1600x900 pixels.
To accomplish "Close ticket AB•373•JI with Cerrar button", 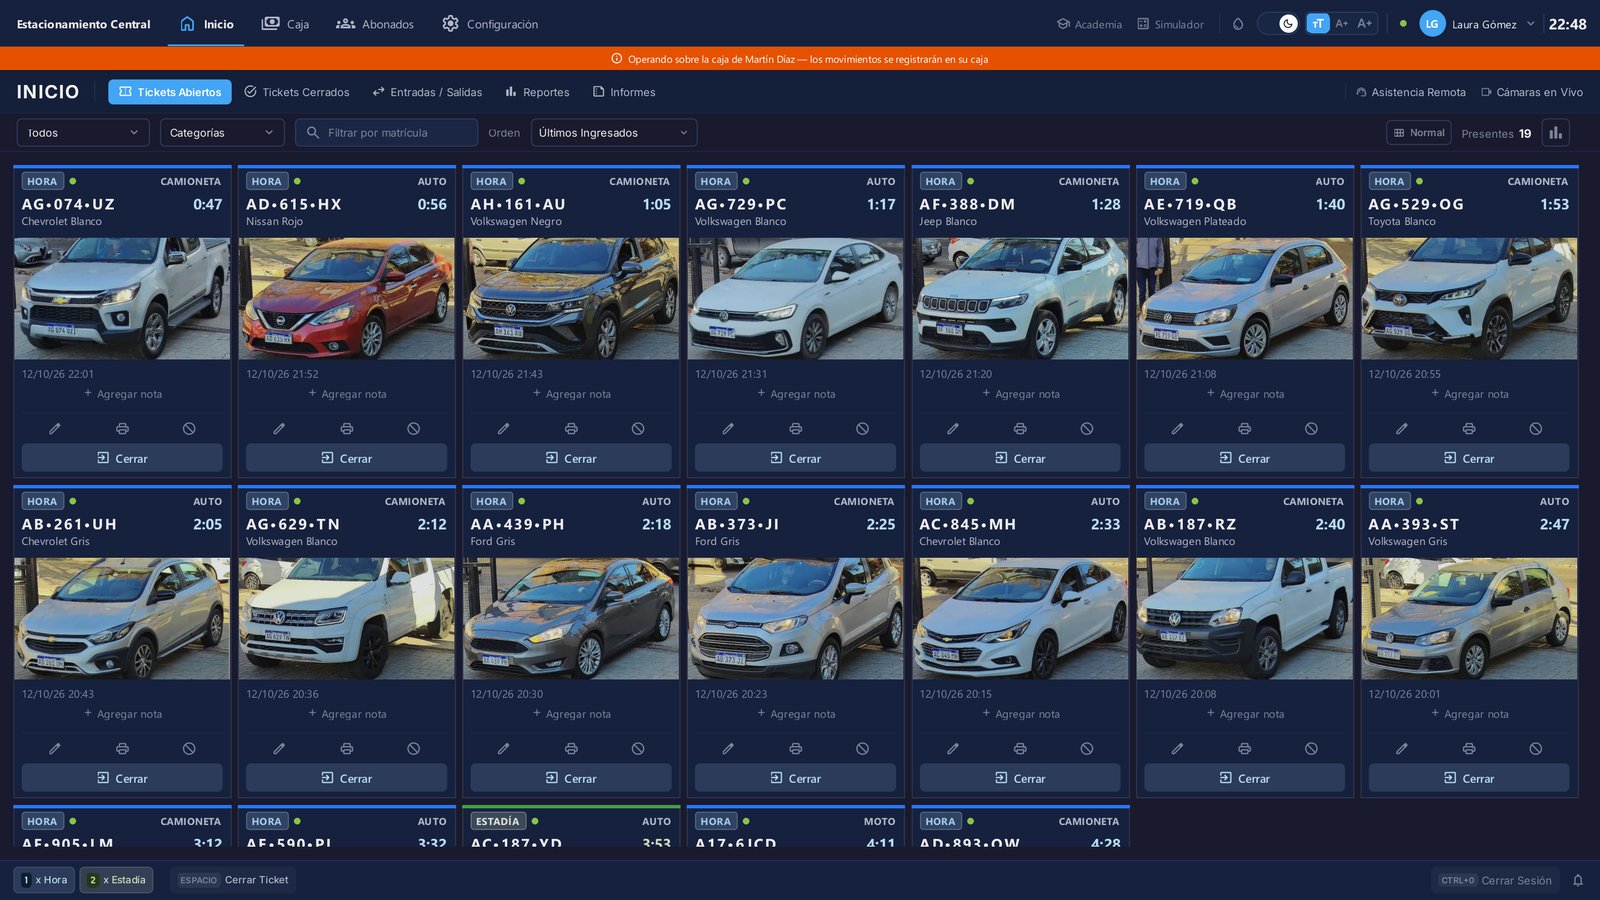I will 795,778.
